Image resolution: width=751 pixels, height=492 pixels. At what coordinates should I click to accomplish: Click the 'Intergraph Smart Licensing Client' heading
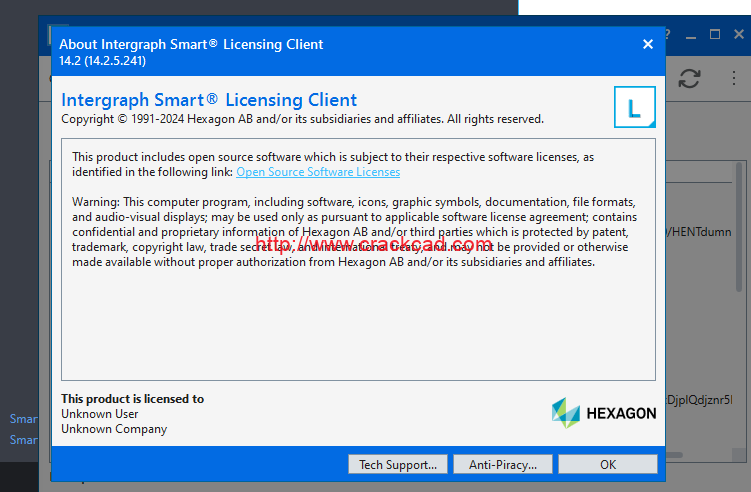[209, 100]
